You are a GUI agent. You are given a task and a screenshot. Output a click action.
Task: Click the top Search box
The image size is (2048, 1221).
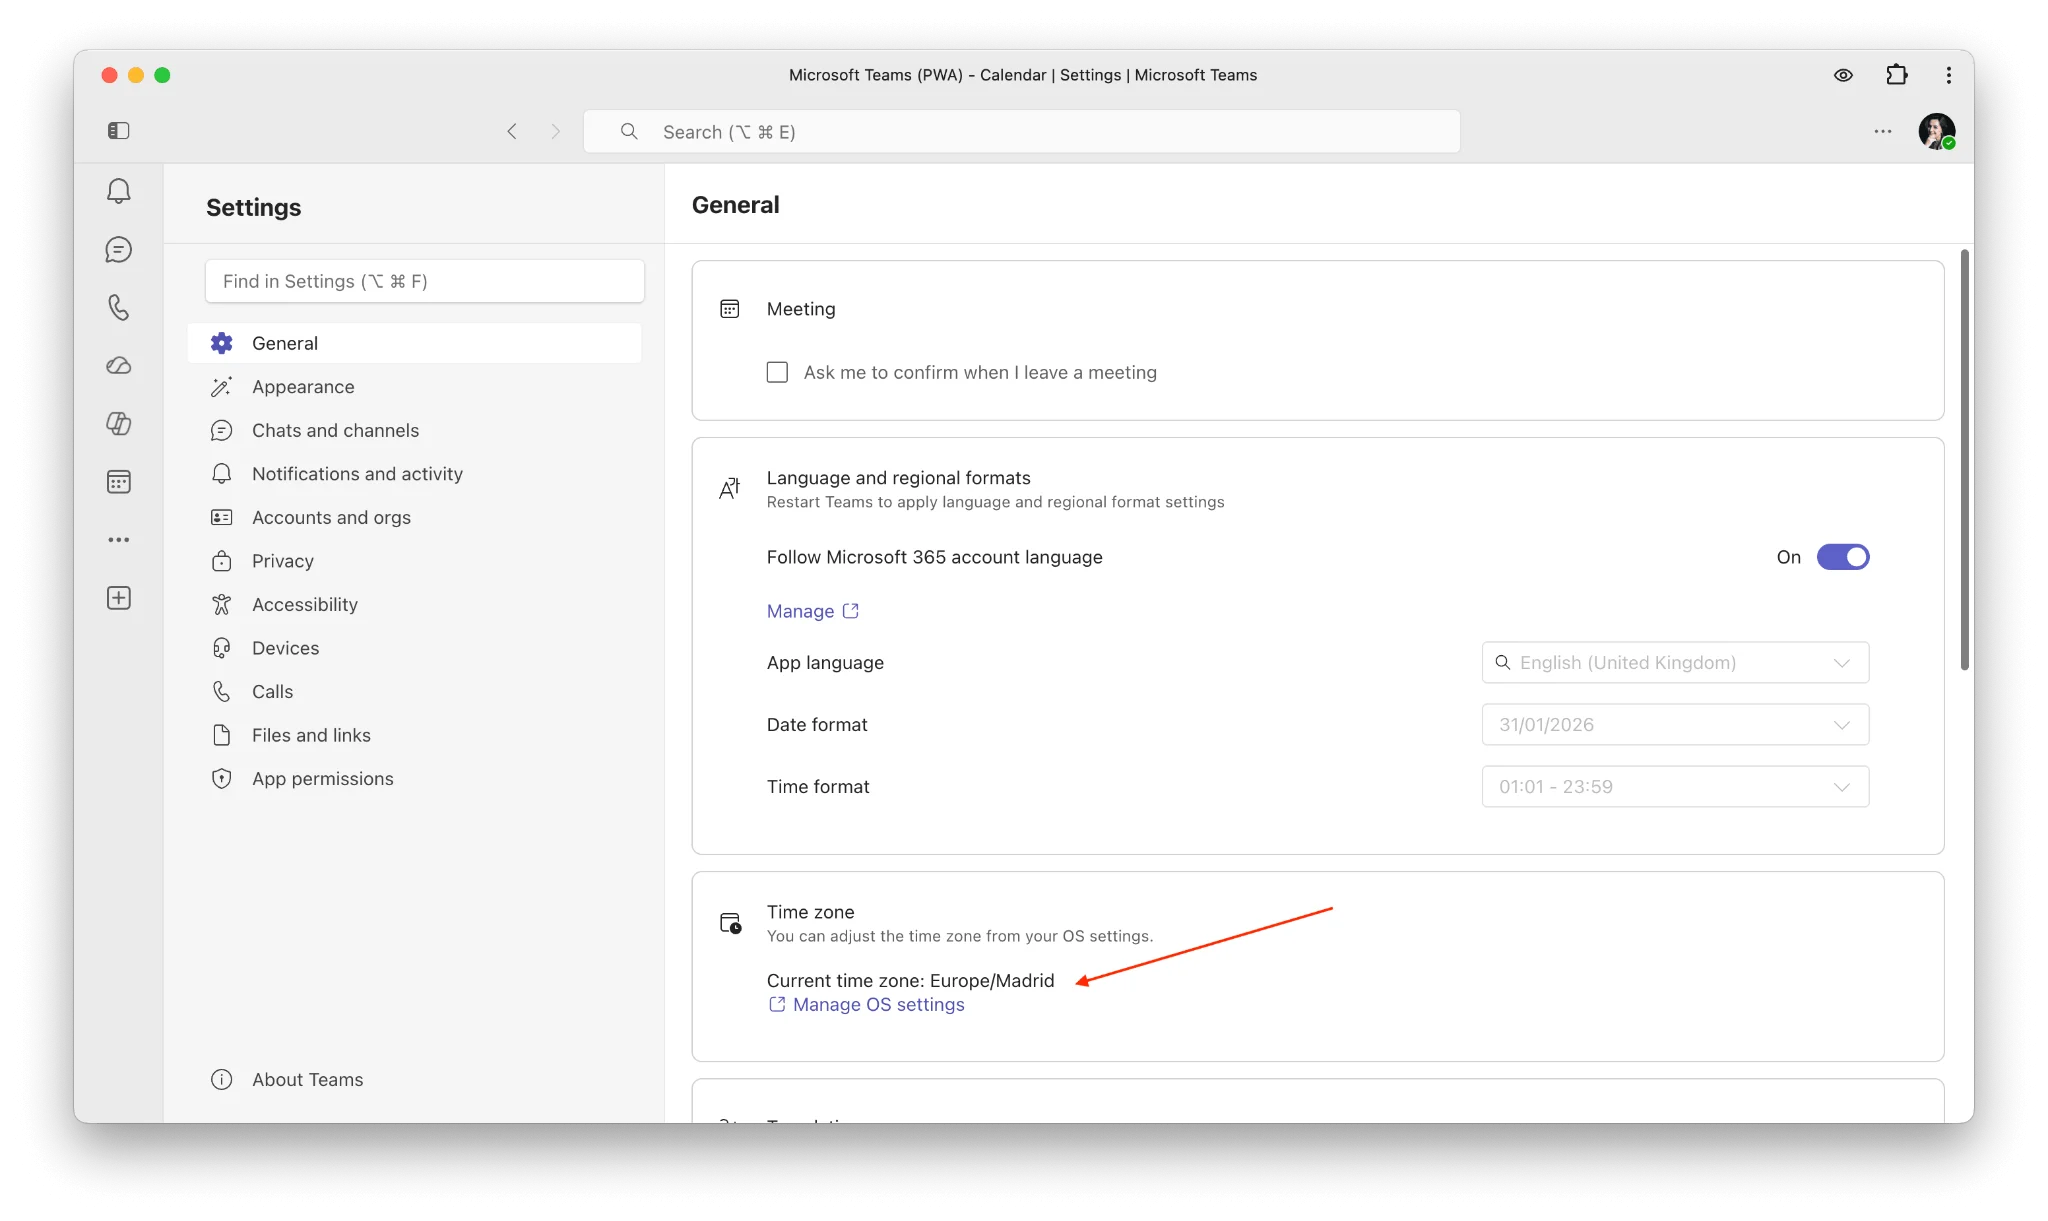[1022, 131]
